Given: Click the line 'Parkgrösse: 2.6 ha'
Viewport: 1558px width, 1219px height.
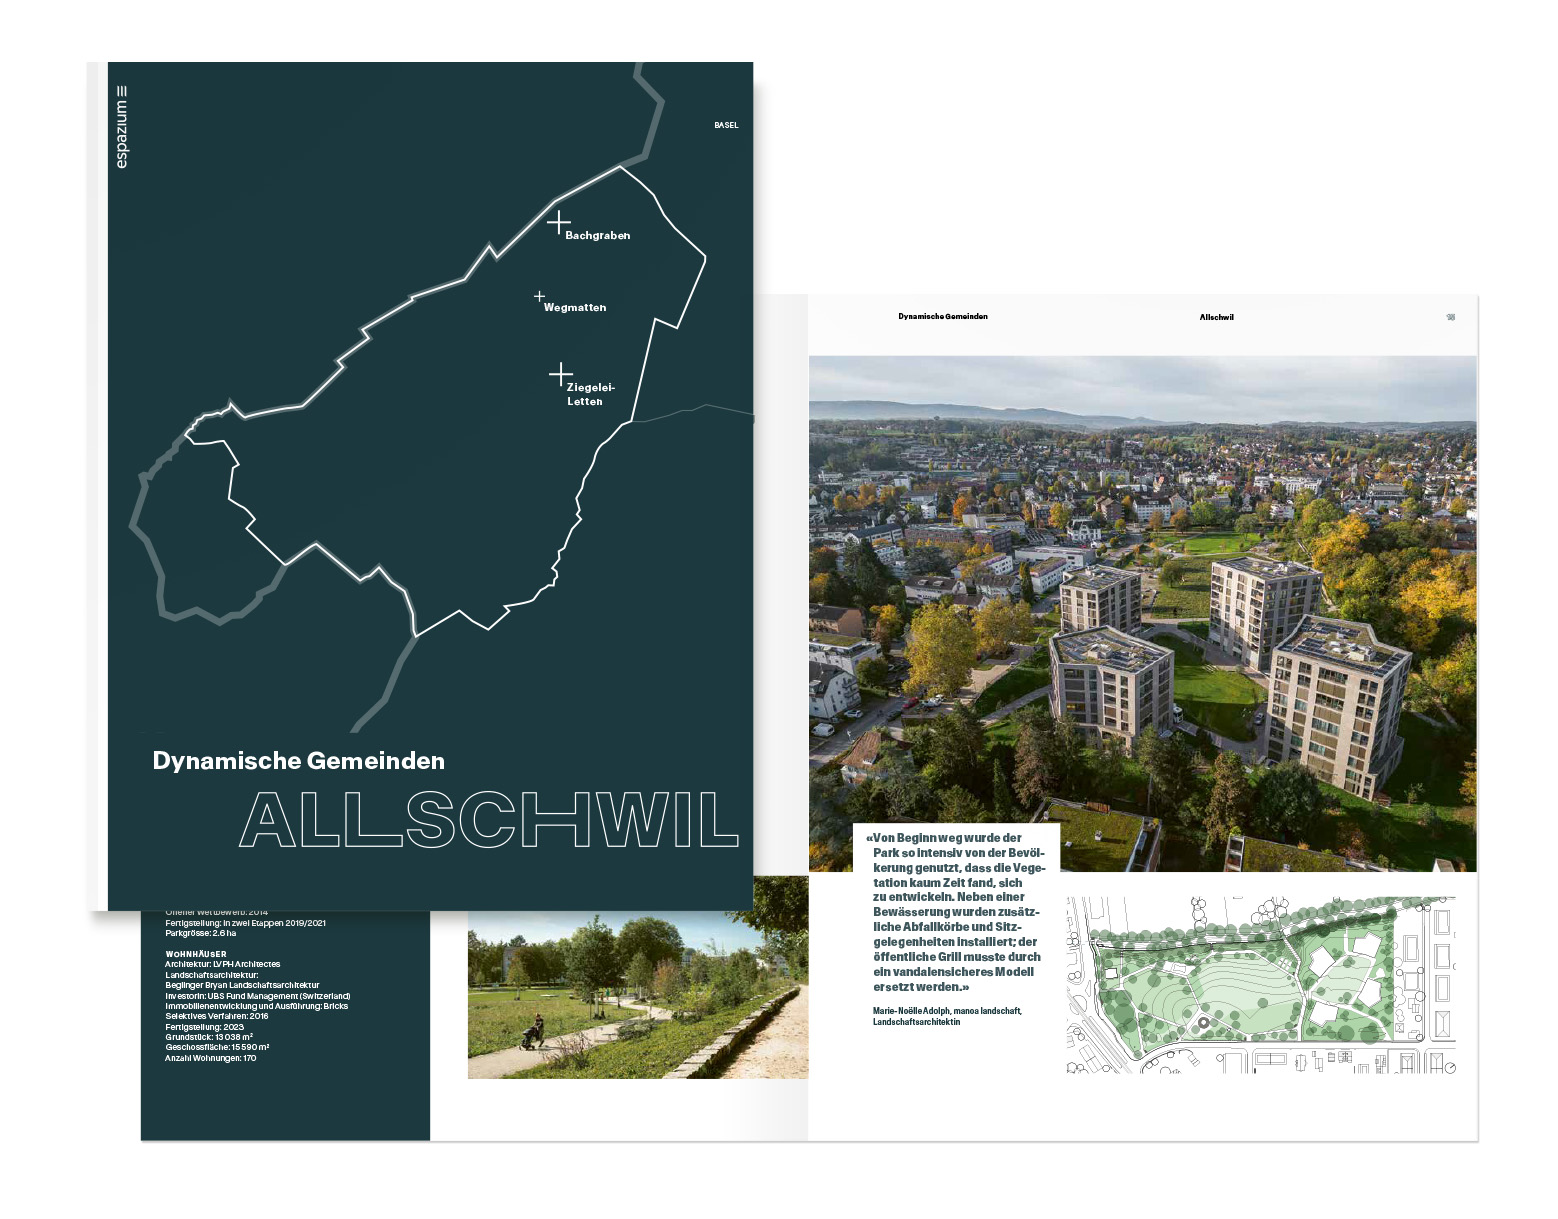Looking at the screenshot, I should pyautogui.click(x=201, y=933).
